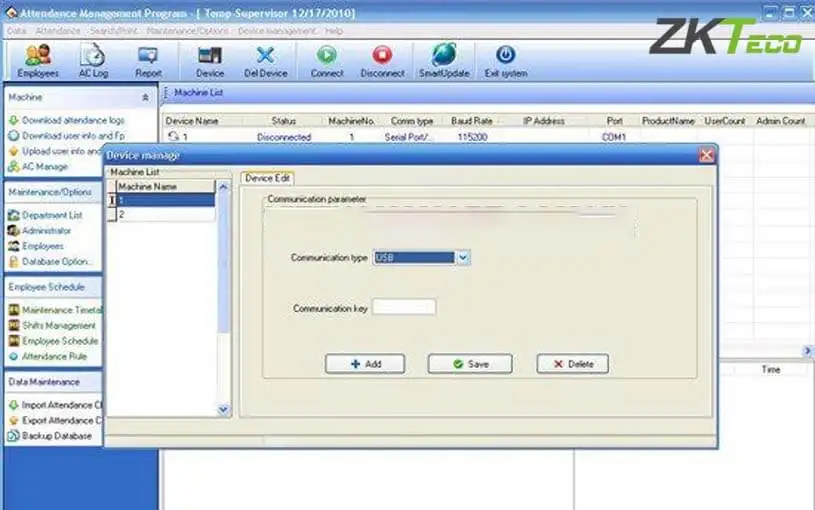Click the green Connect icon
The image size is (815, 510).
[x=327, y=55]
